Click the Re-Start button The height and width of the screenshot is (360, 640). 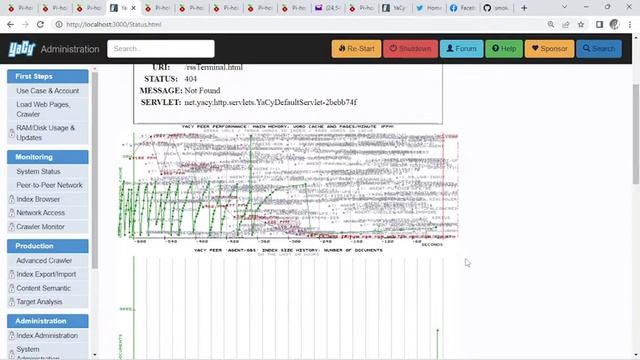pyautogui.click(x=356, y=49)
